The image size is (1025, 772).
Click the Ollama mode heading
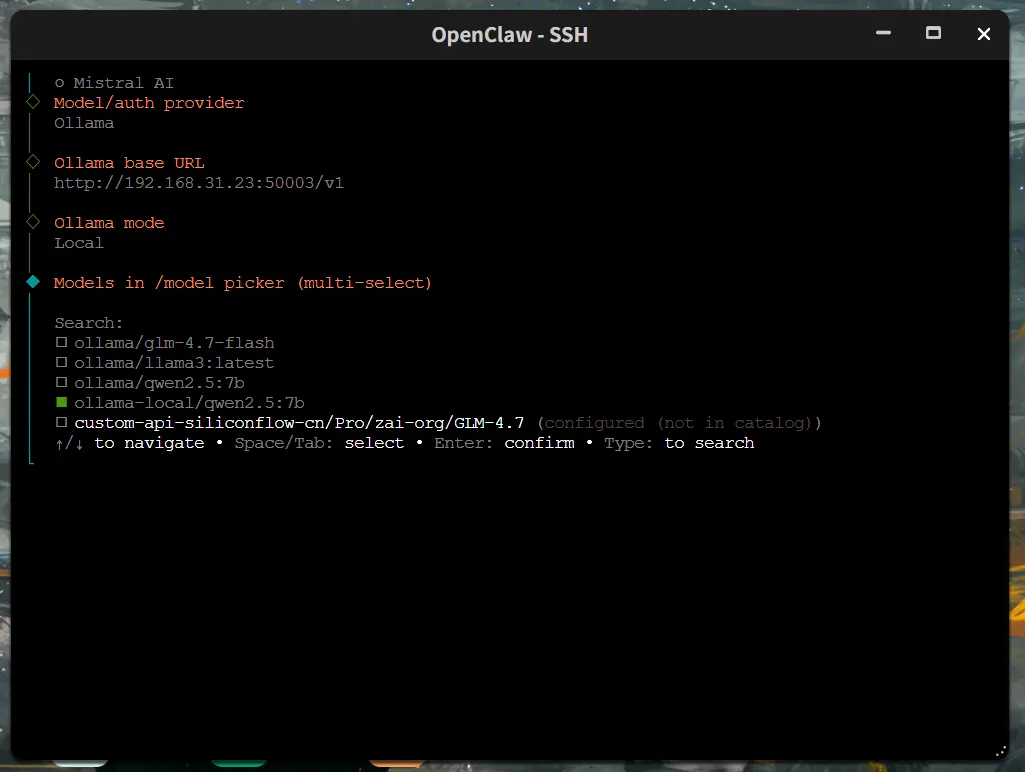[x=109, y=223]
